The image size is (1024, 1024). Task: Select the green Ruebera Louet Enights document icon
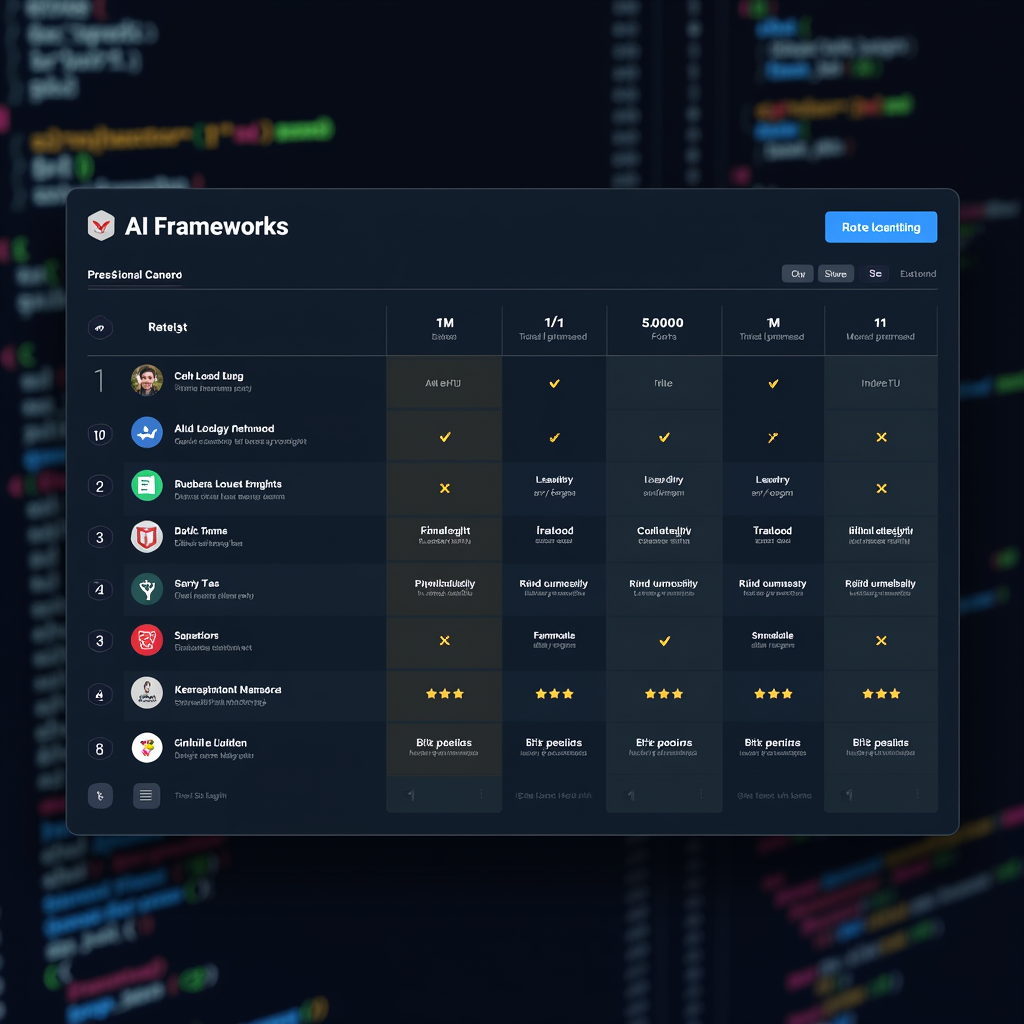[x=146, y=487]
